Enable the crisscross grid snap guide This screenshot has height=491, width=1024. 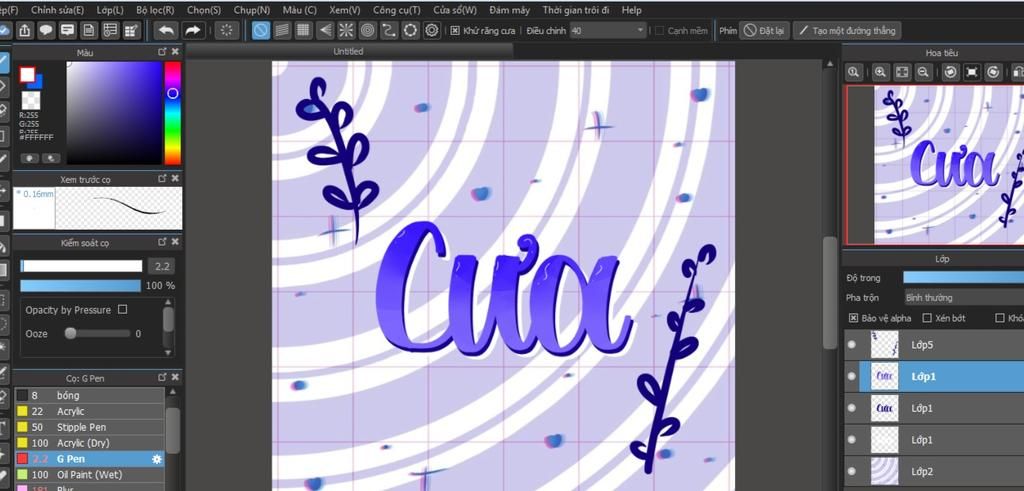click(303, 30)
